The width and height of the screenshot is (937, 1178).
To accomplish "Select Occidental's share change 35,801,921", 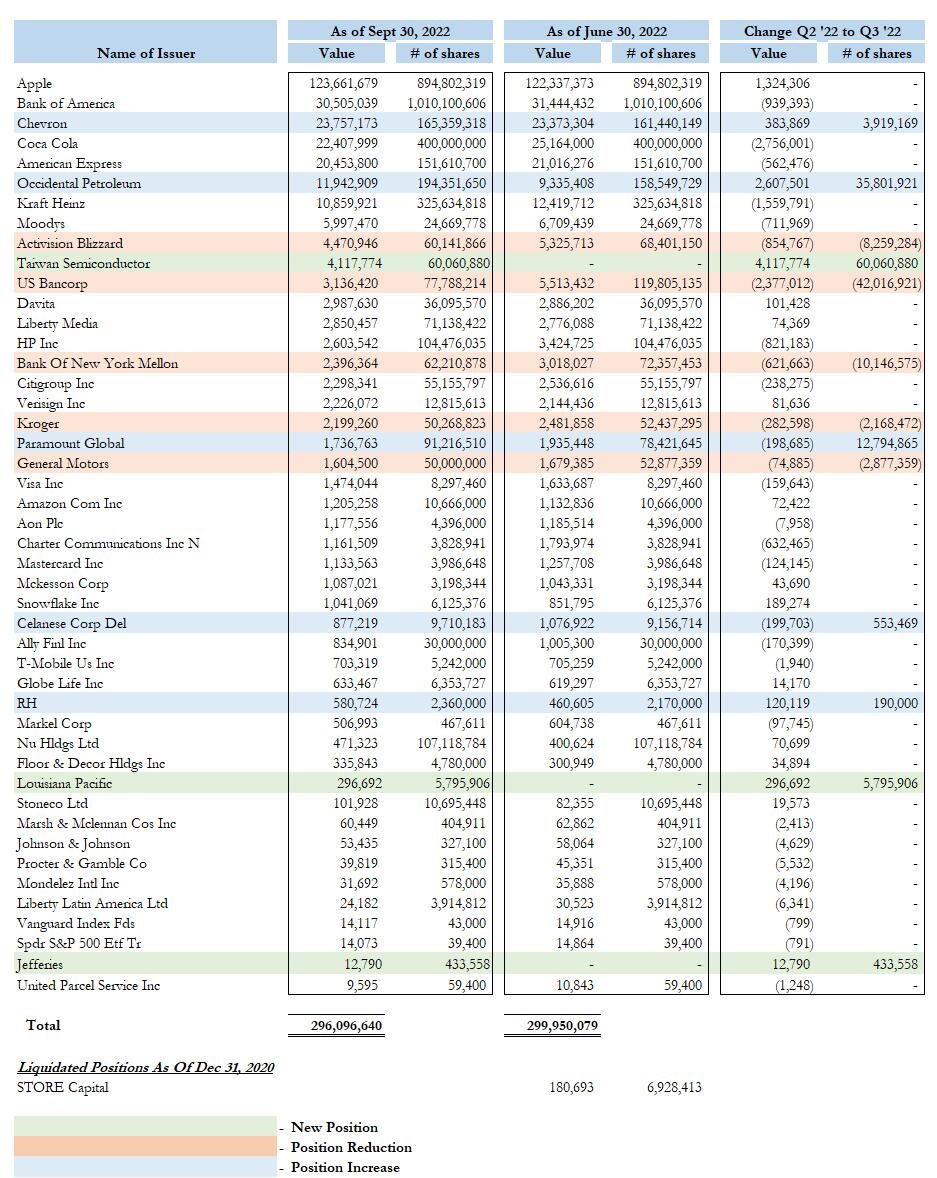I will [x=887, y=183].
